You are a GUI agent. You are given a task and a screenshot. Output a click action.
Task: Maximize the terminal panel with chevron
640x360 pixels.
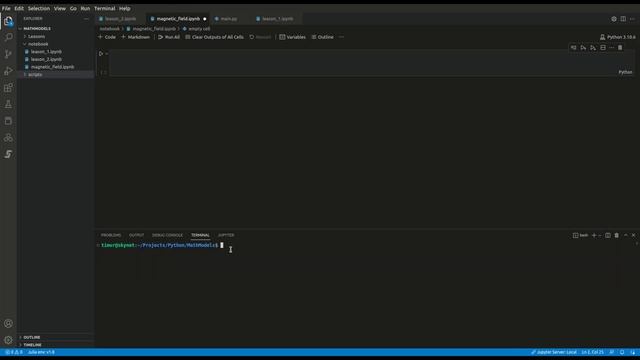[x=625, y=236]
